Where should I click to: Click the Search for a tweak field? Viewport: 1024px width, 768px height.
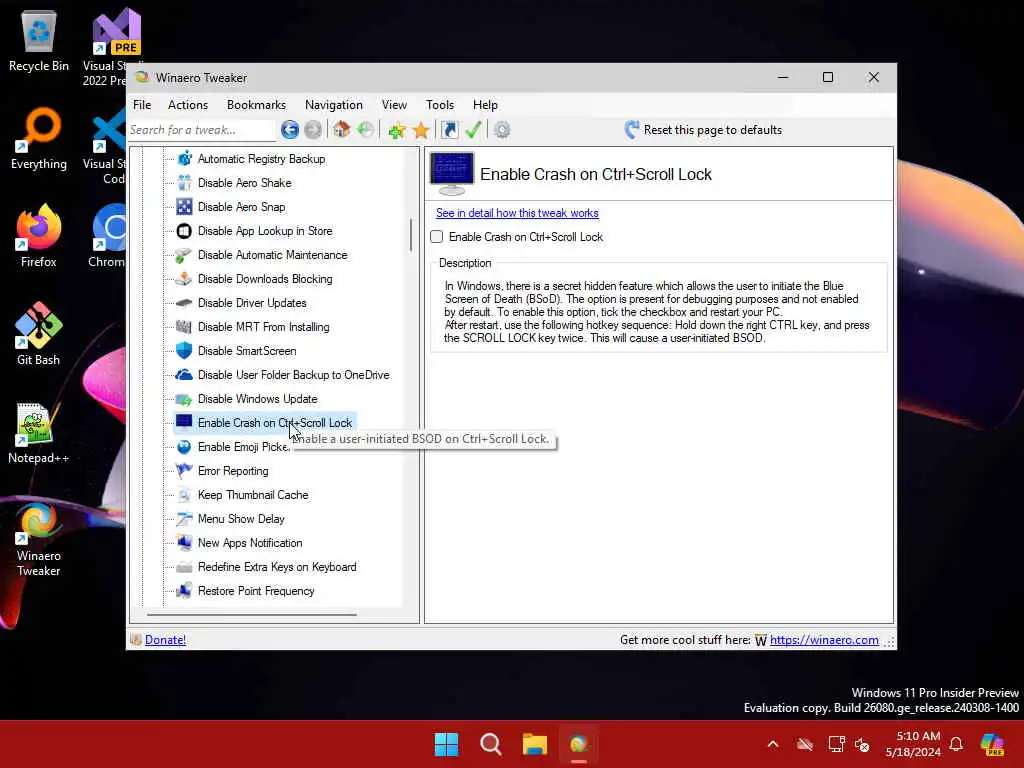pyautogui.click(x=201, y=130)
